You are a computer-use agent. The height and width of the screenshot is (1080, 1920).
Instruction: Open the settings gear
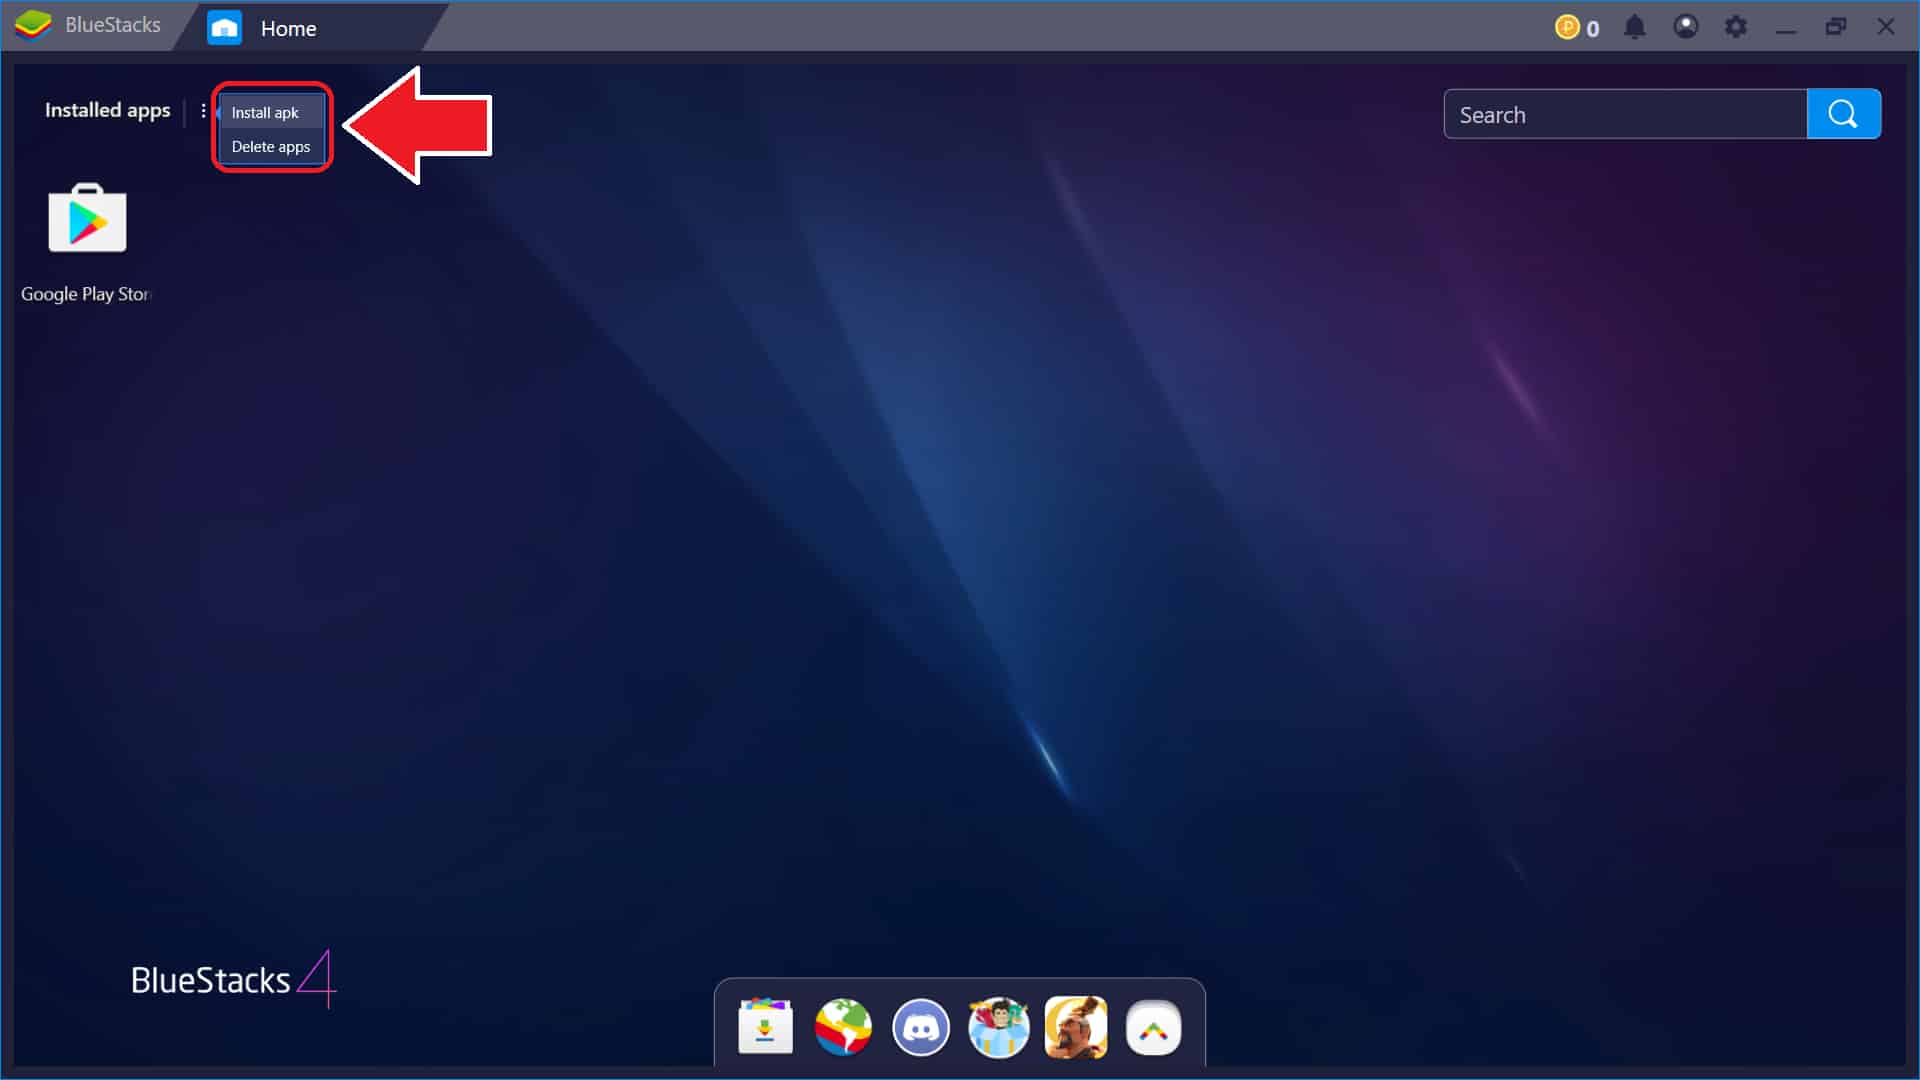pyautogui.click(x=1736, y=27)
